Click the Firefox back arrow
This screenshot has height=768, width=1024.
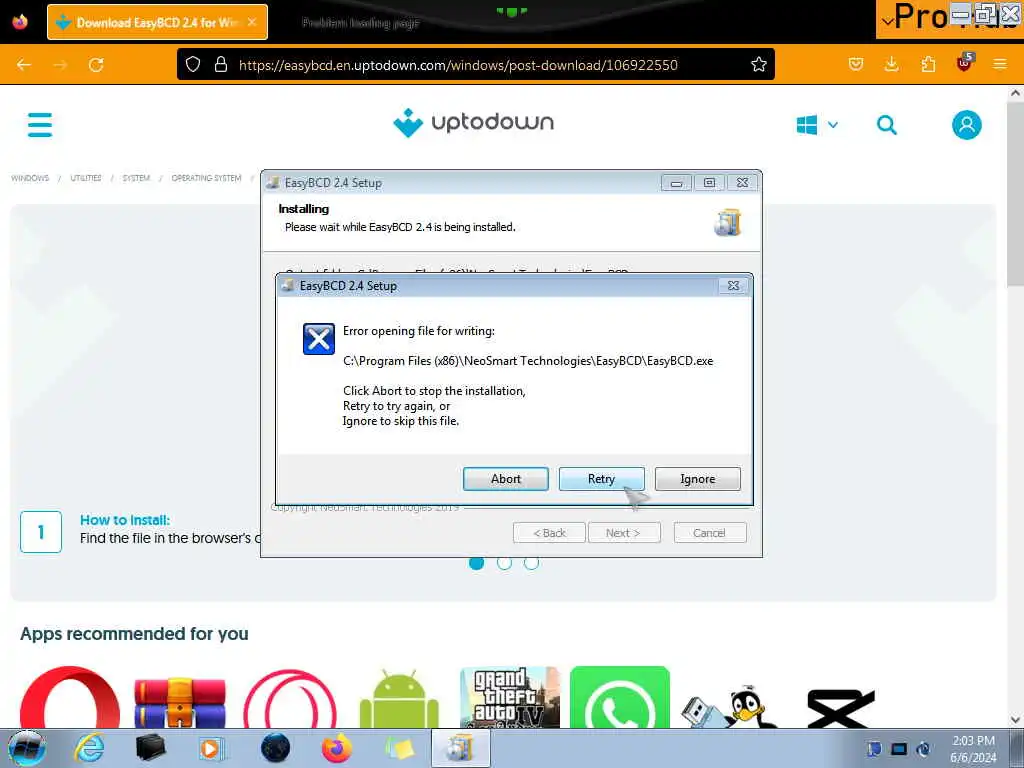(24, 65)
